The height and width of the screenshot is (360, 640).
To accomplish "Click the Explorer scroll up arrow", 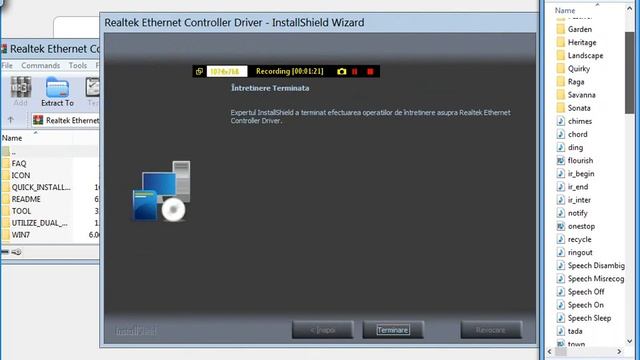I will [x=629, y=9].
